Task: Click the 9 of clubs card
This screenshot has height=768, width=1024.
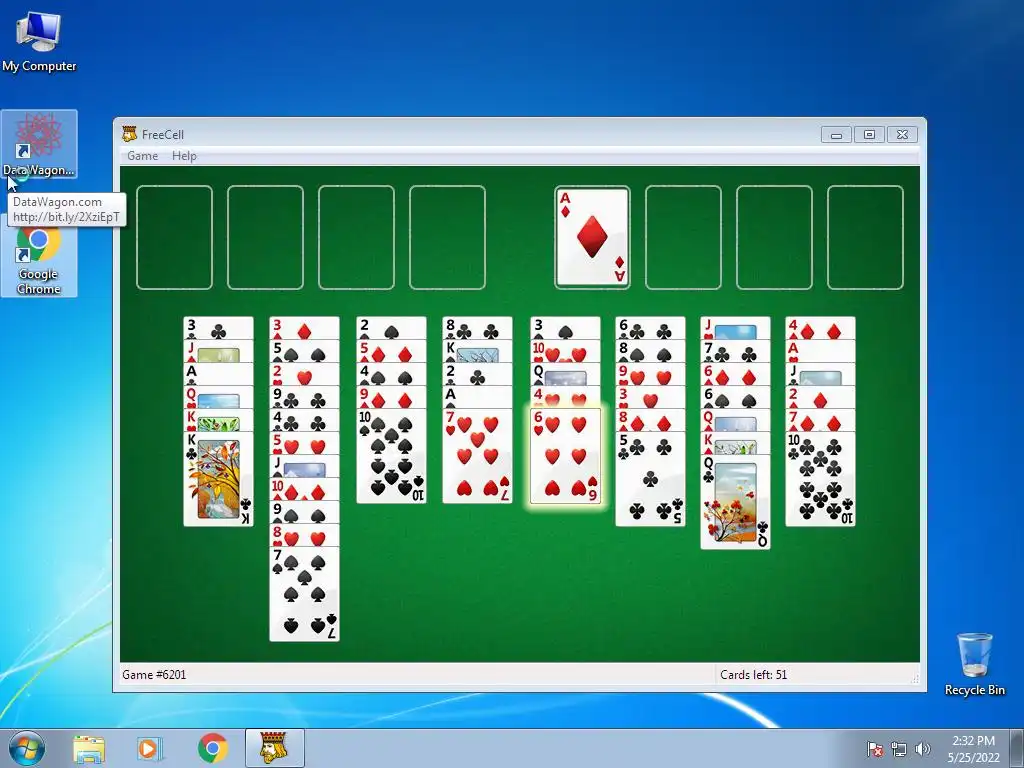Action: 304,397
